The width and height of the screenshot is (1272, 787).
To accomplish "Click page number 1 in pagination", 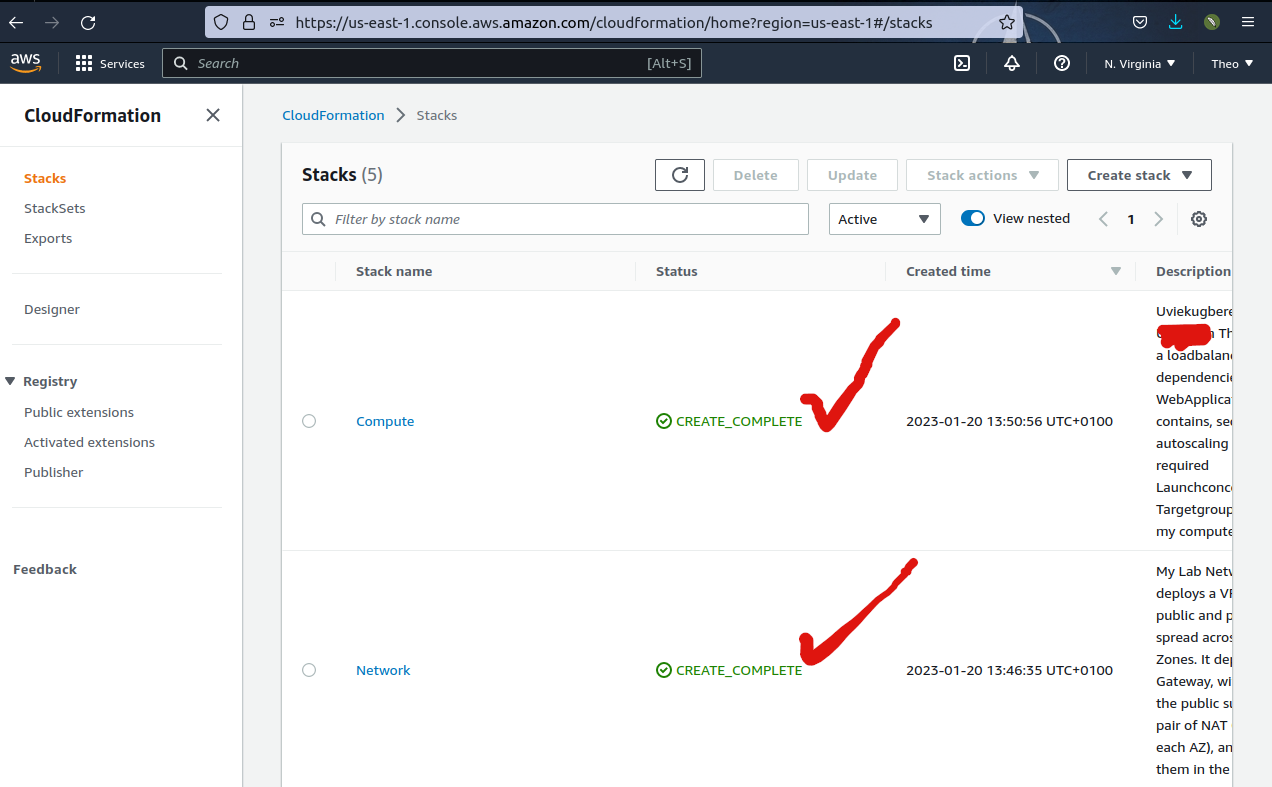I will pyautogui.click(x=1131, y=219).
